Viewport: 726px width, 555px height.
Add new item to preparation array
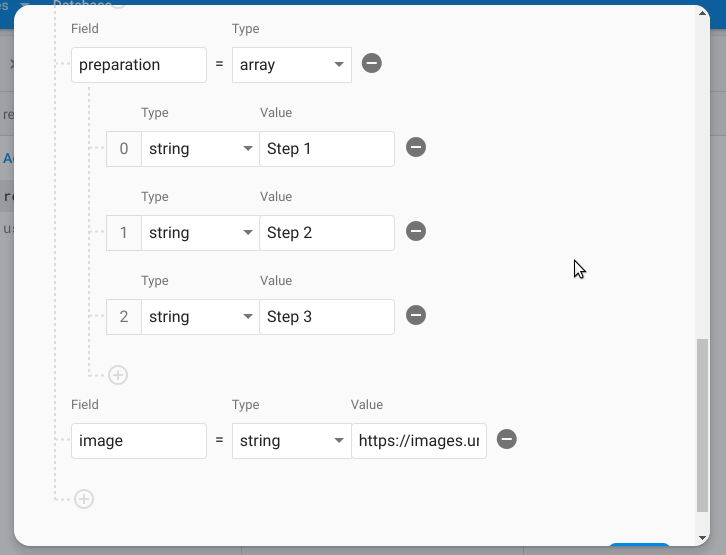point(118,375)
